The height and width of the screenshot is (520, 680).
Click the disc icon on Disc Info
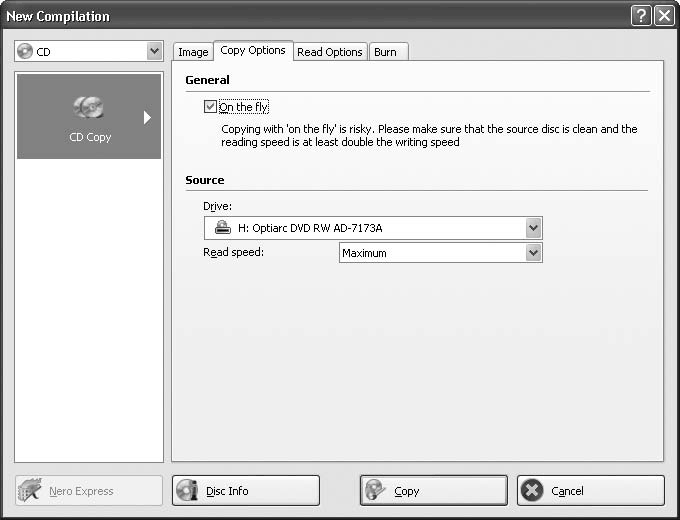[187, 491]
